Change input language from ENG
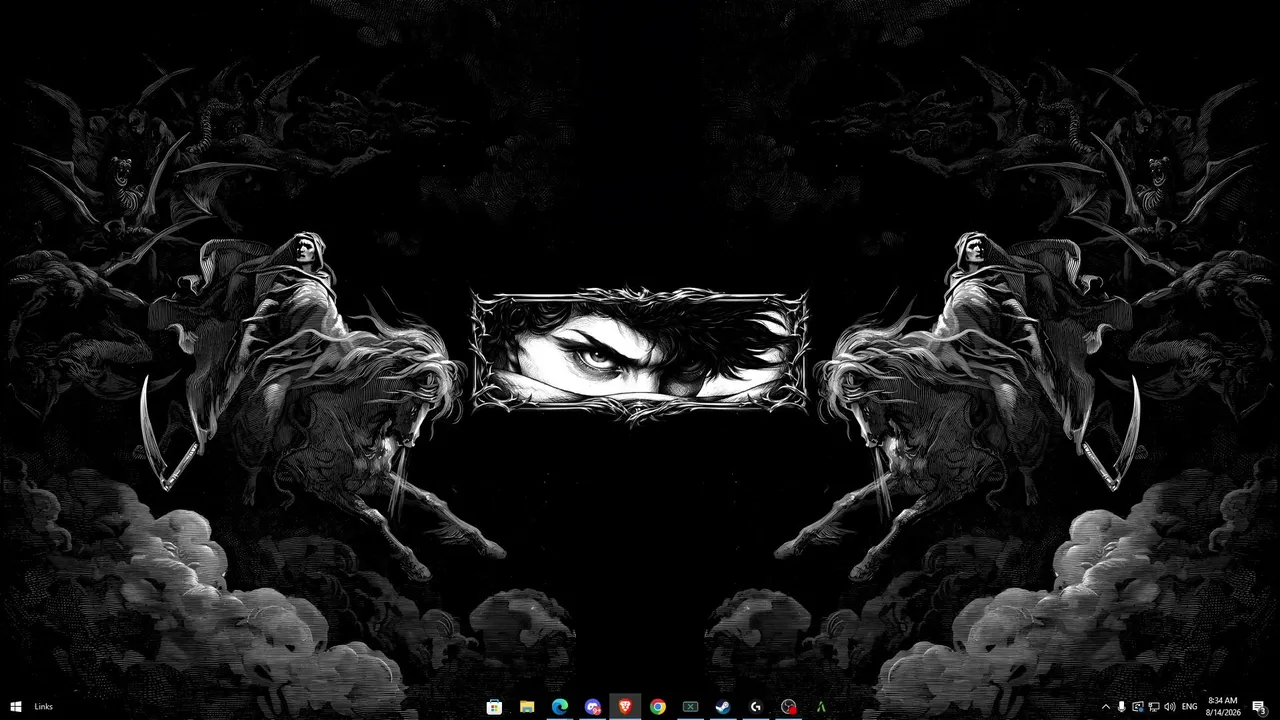 coord(1190,707)
